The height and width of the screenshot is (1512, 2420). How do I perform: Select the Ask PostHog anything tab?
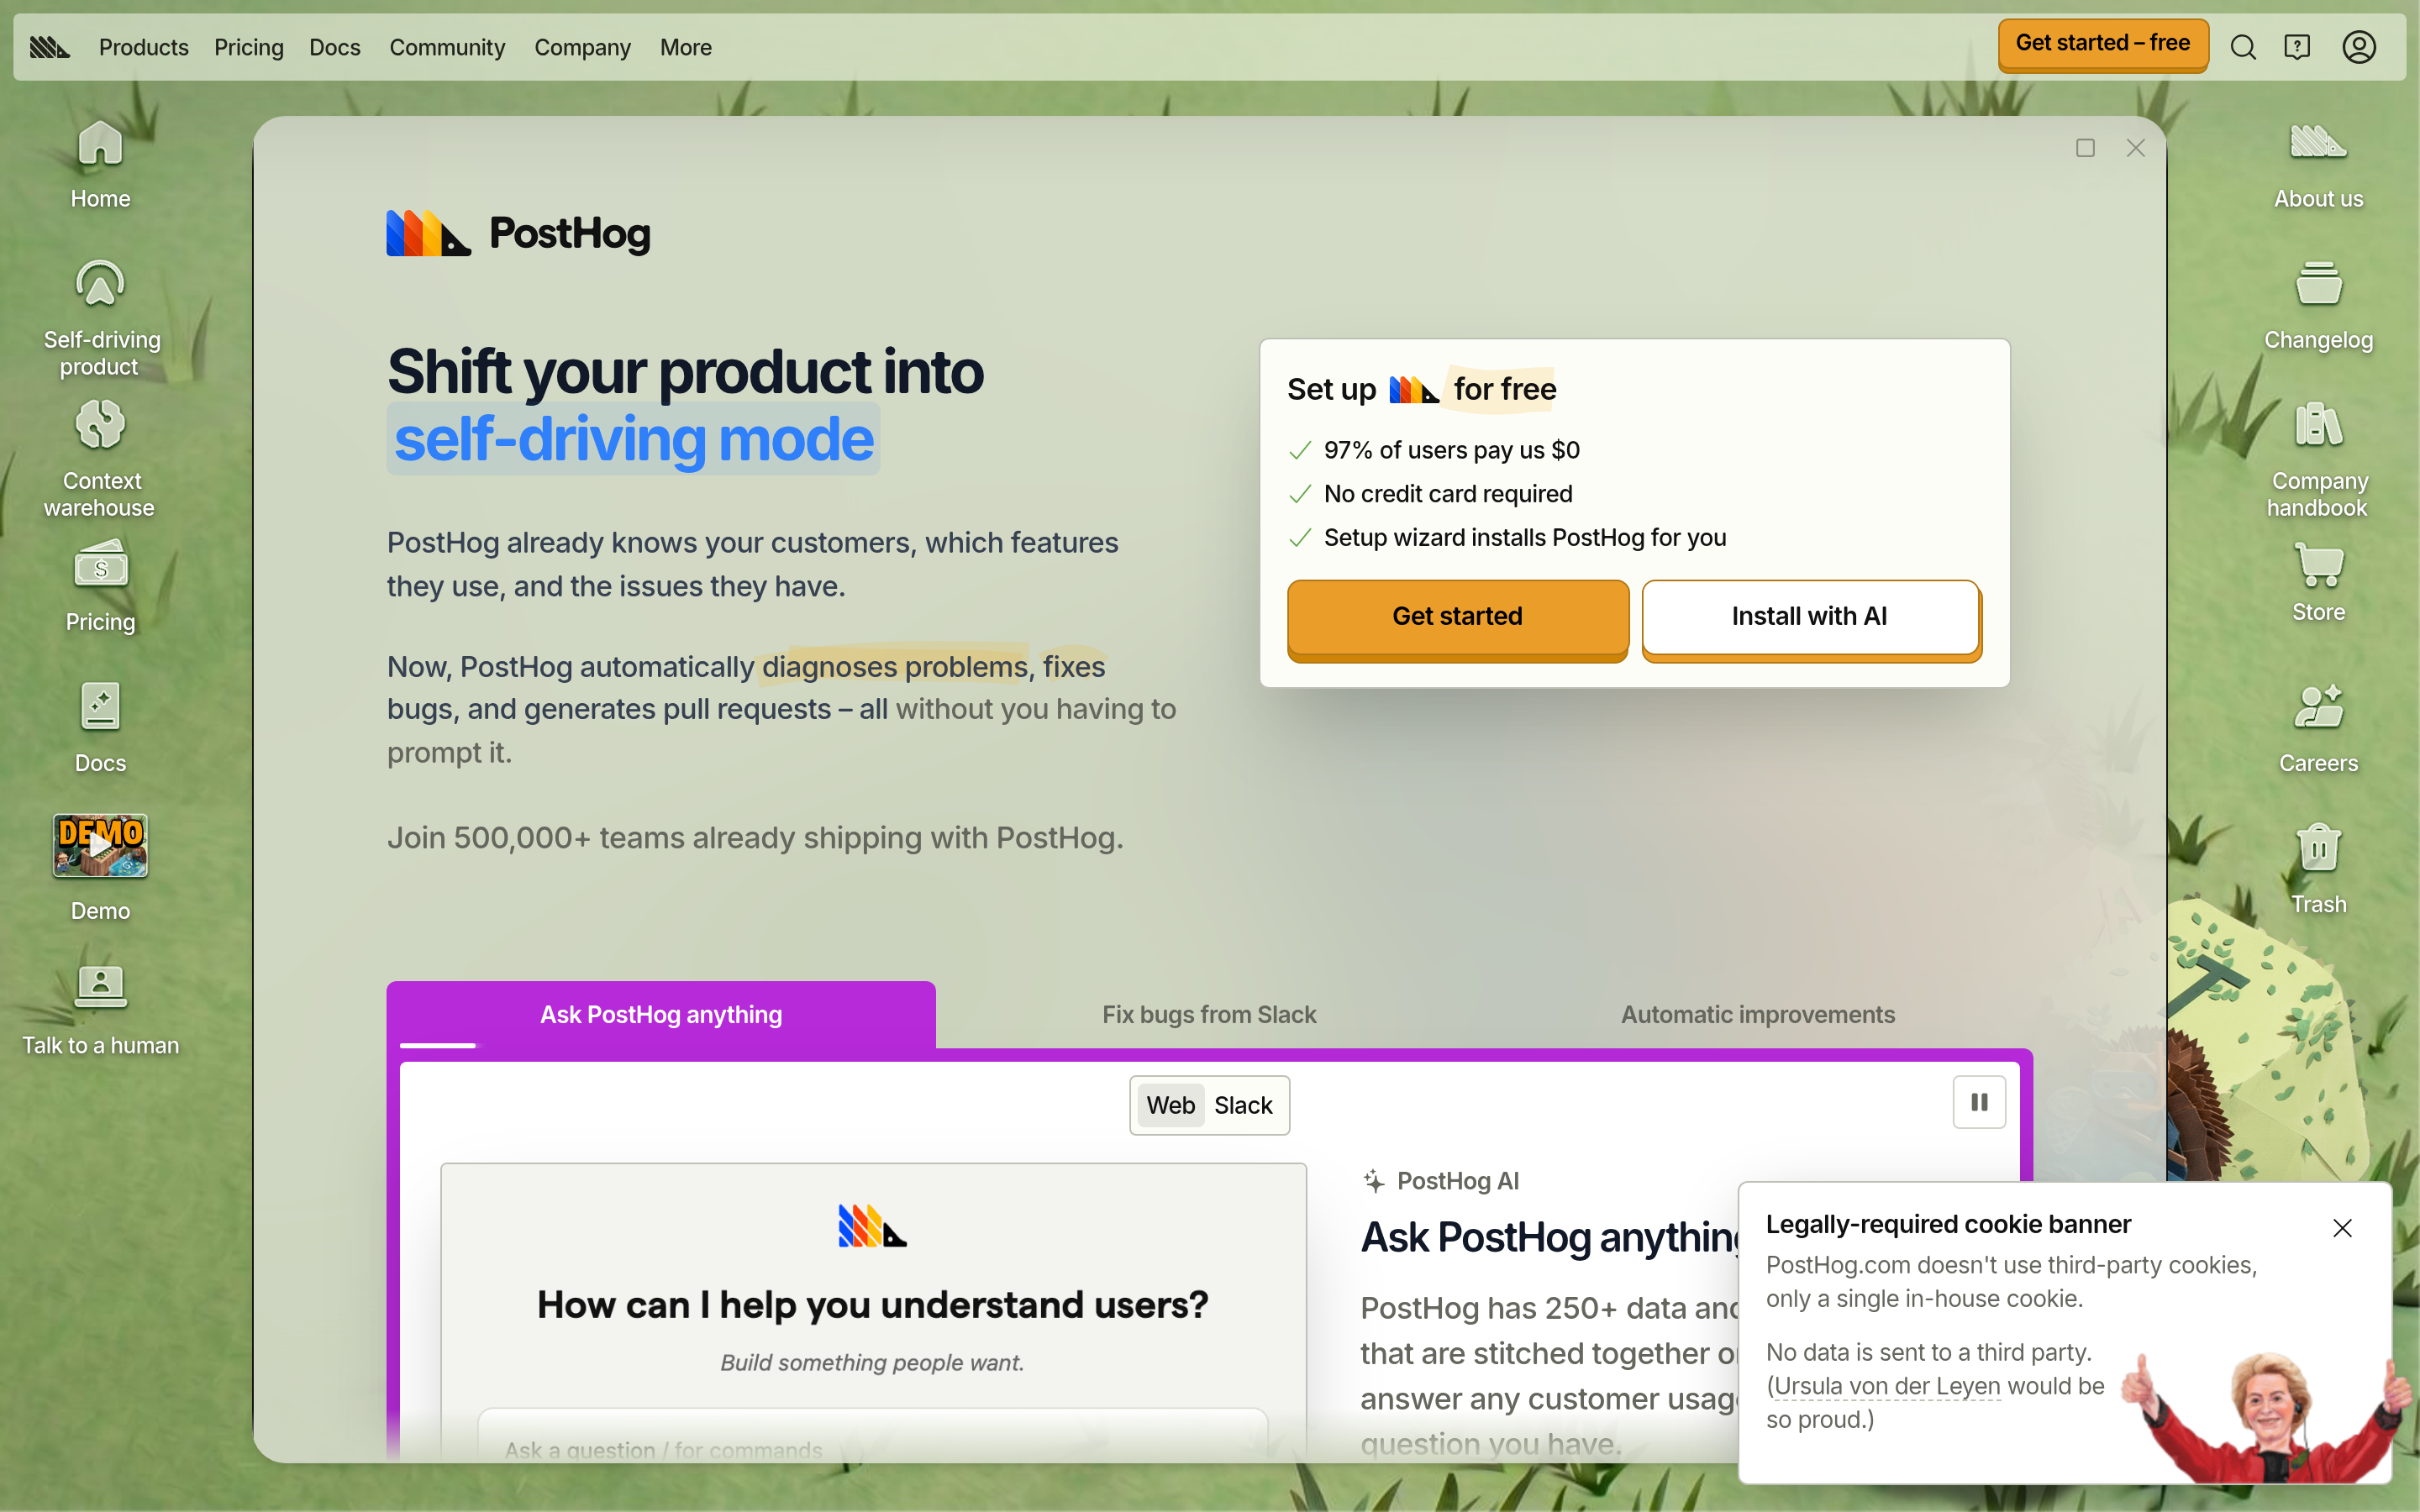pos(661,1014)
